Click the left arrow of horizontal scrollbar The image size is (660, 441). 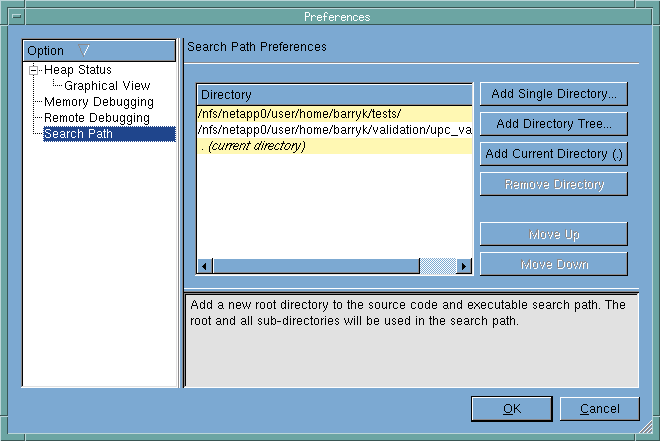click(205, 266)
